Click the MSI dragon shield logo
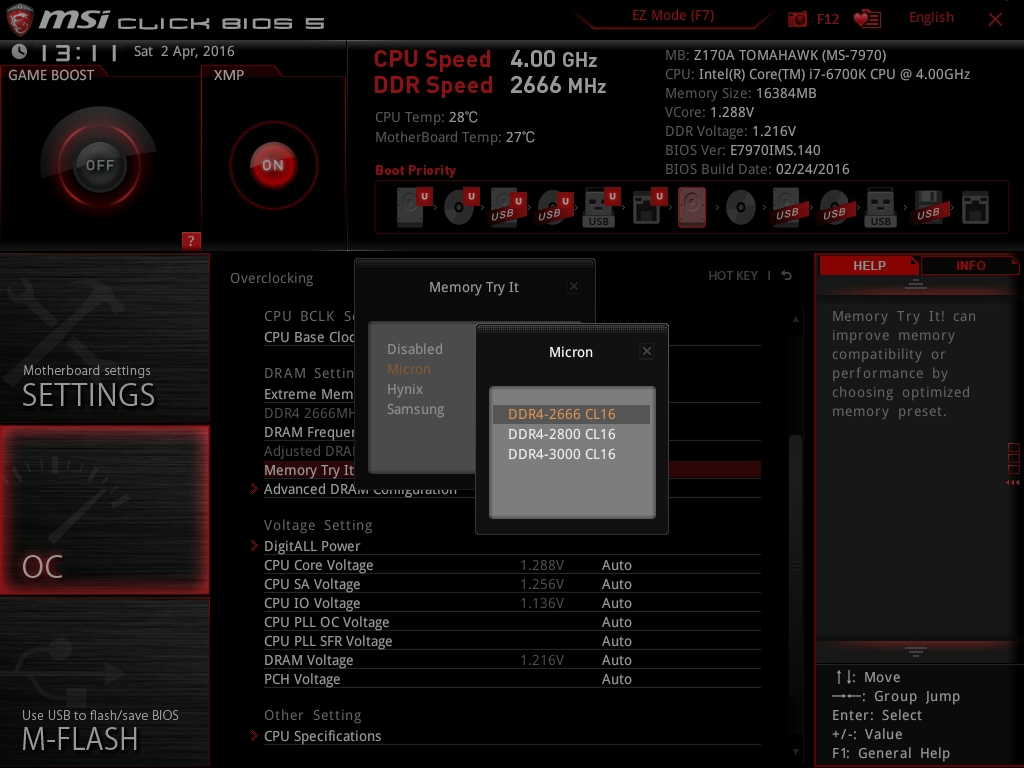Screen dimensions: 1024x768 [x=19, y=20]
